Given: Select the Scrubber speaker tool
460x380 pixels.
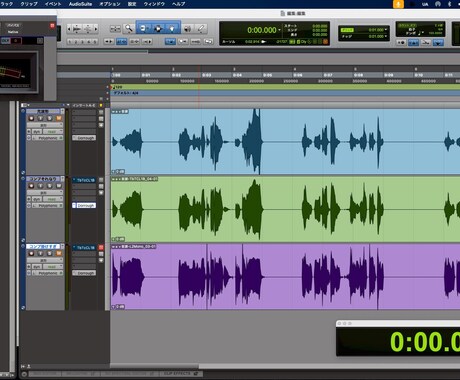Looking at the screenshot, I should [x=188, y=29].
